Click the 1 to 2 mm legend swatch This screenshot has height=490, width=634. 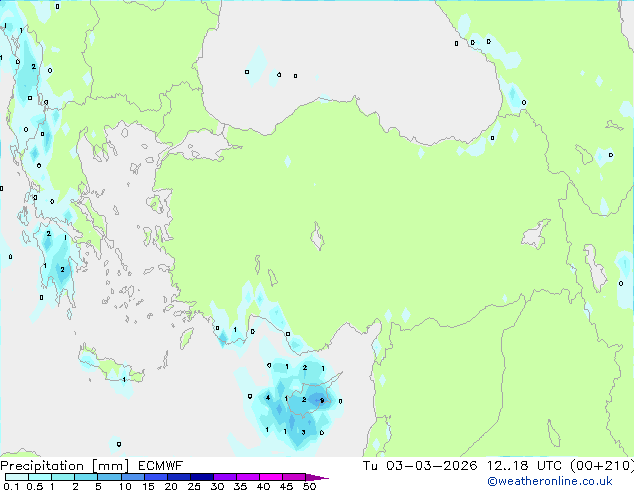pyautogui.click(x=63, y=477)
